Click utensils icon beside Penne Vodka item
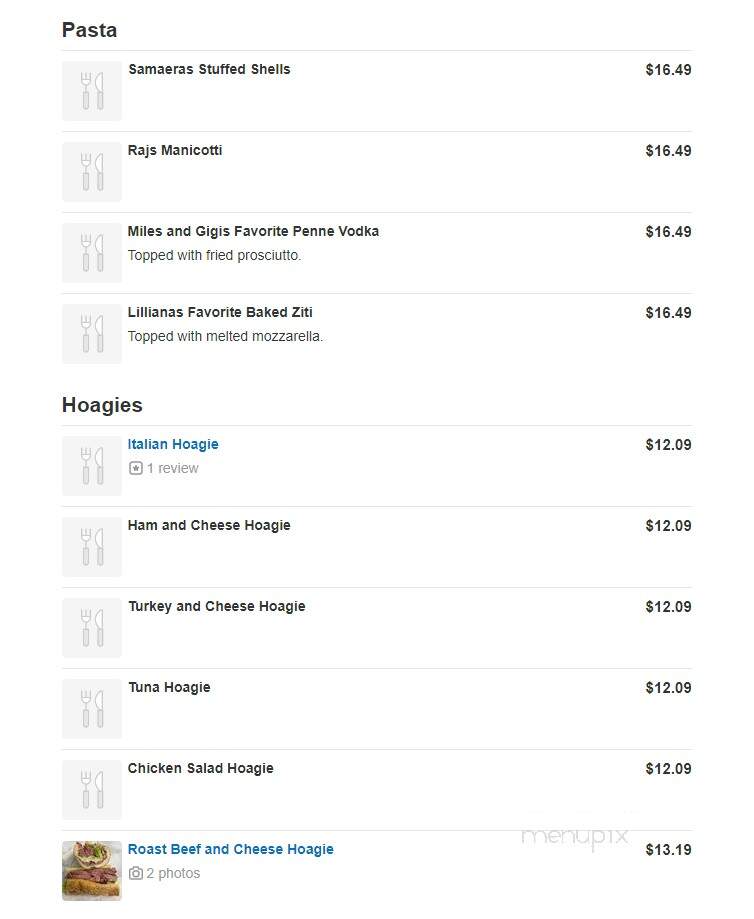754x919 pixels. click(92, 253)
